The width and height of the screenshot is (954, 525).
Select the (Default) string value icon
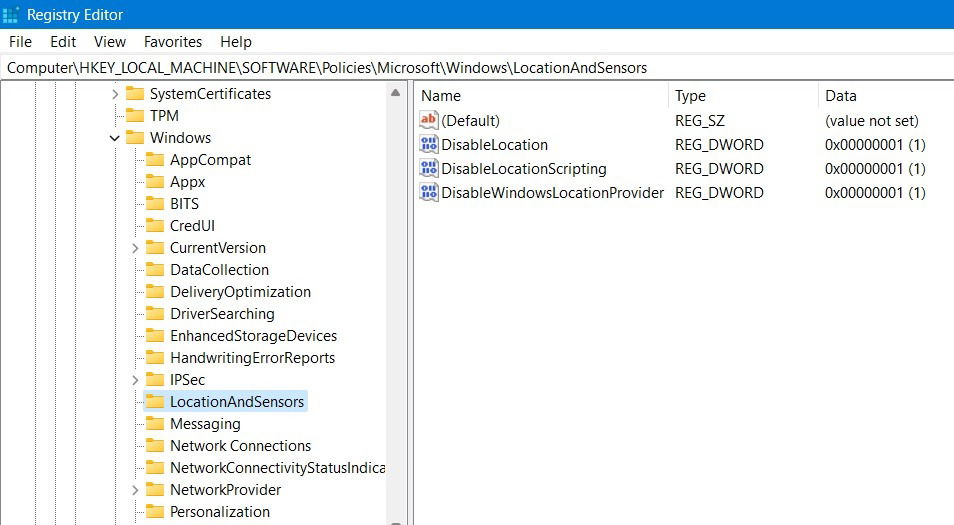(428, 120)
